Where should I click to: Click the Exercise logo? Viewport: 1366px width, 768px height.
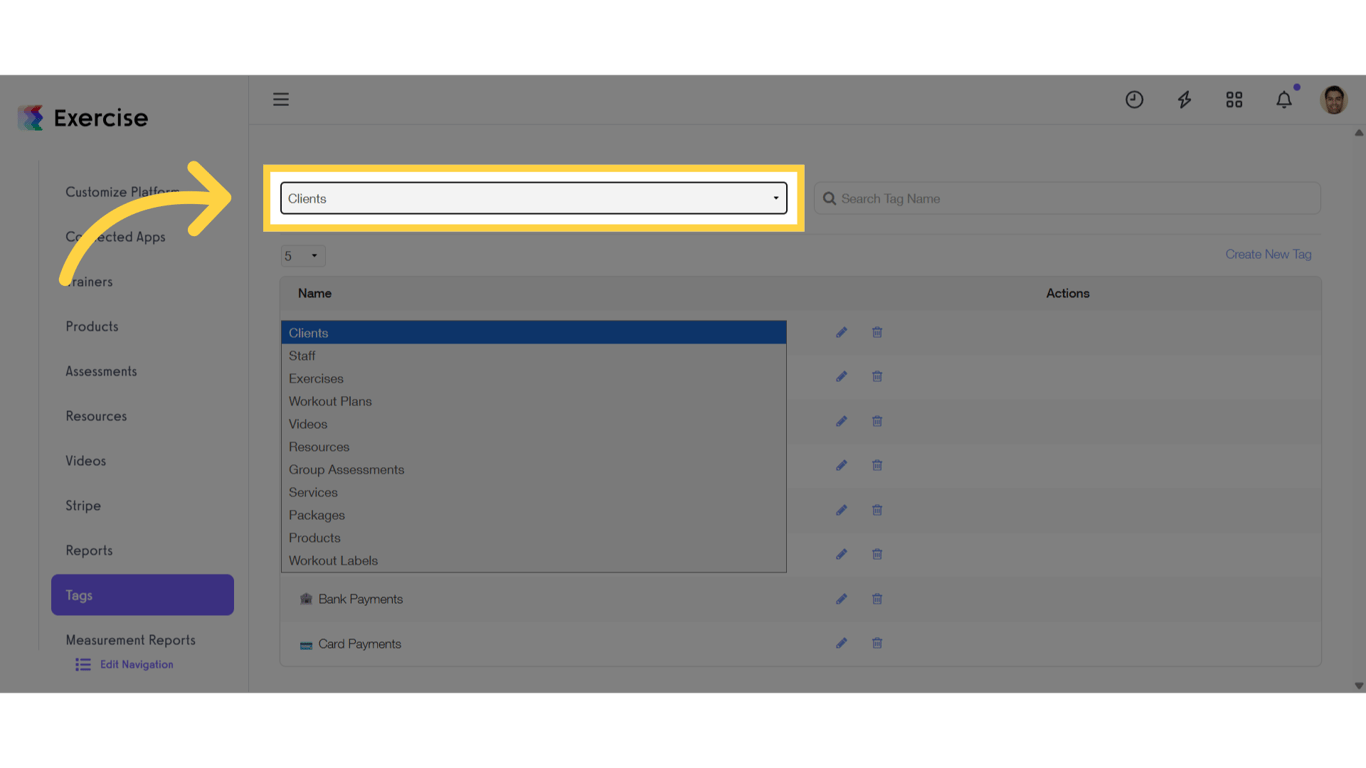click(x=82, y=117)
